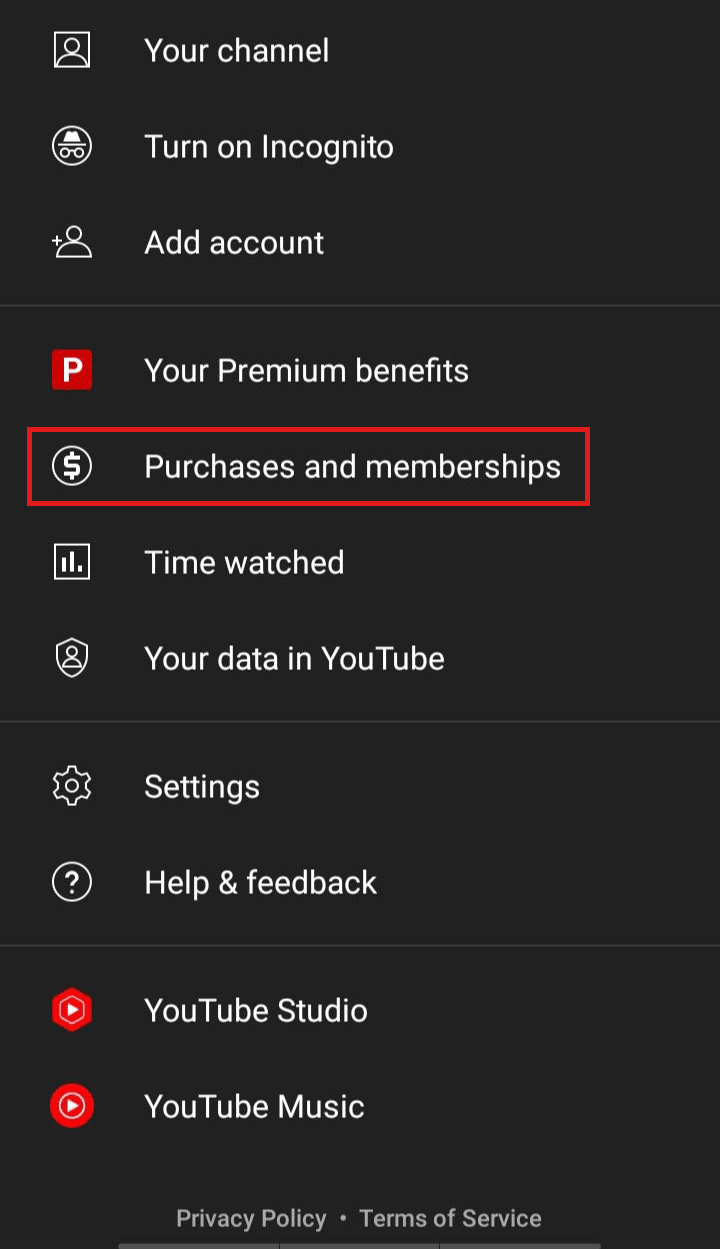Viewport: 720px width, 1249px height.
Task: Tap the Add account person-plus icon
Action: pos(72,242)
